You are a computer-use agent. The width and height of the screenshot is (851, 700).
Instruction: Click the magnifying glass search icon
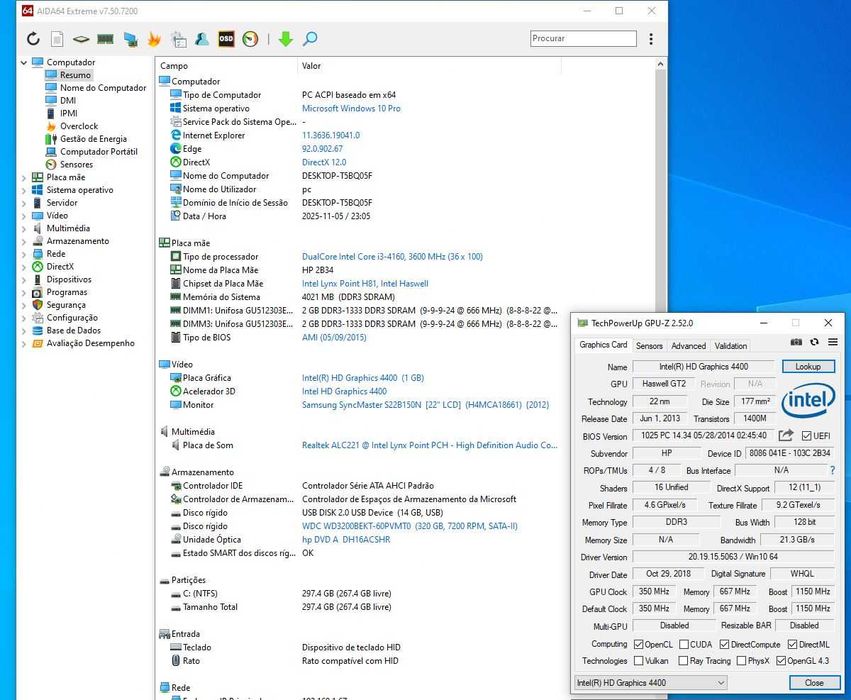coord(310,39)
